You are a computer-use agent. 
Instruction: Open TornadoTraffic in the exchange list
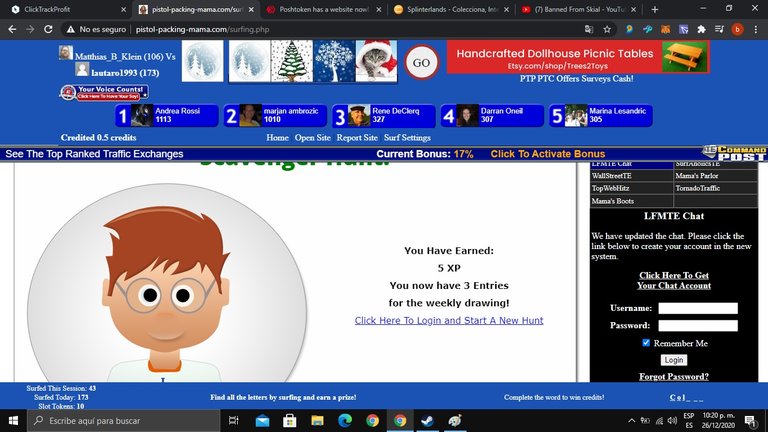pyautogui.click(x=697, y=188)
